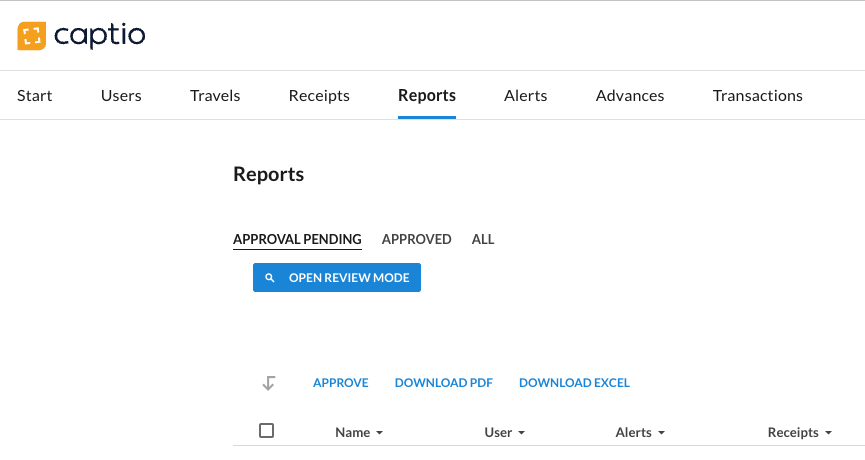Image resolution: width=865 pixels, height=460 pixels.
Task: Expand the Receipts column sort dropdown
Action: click(828, 434)
